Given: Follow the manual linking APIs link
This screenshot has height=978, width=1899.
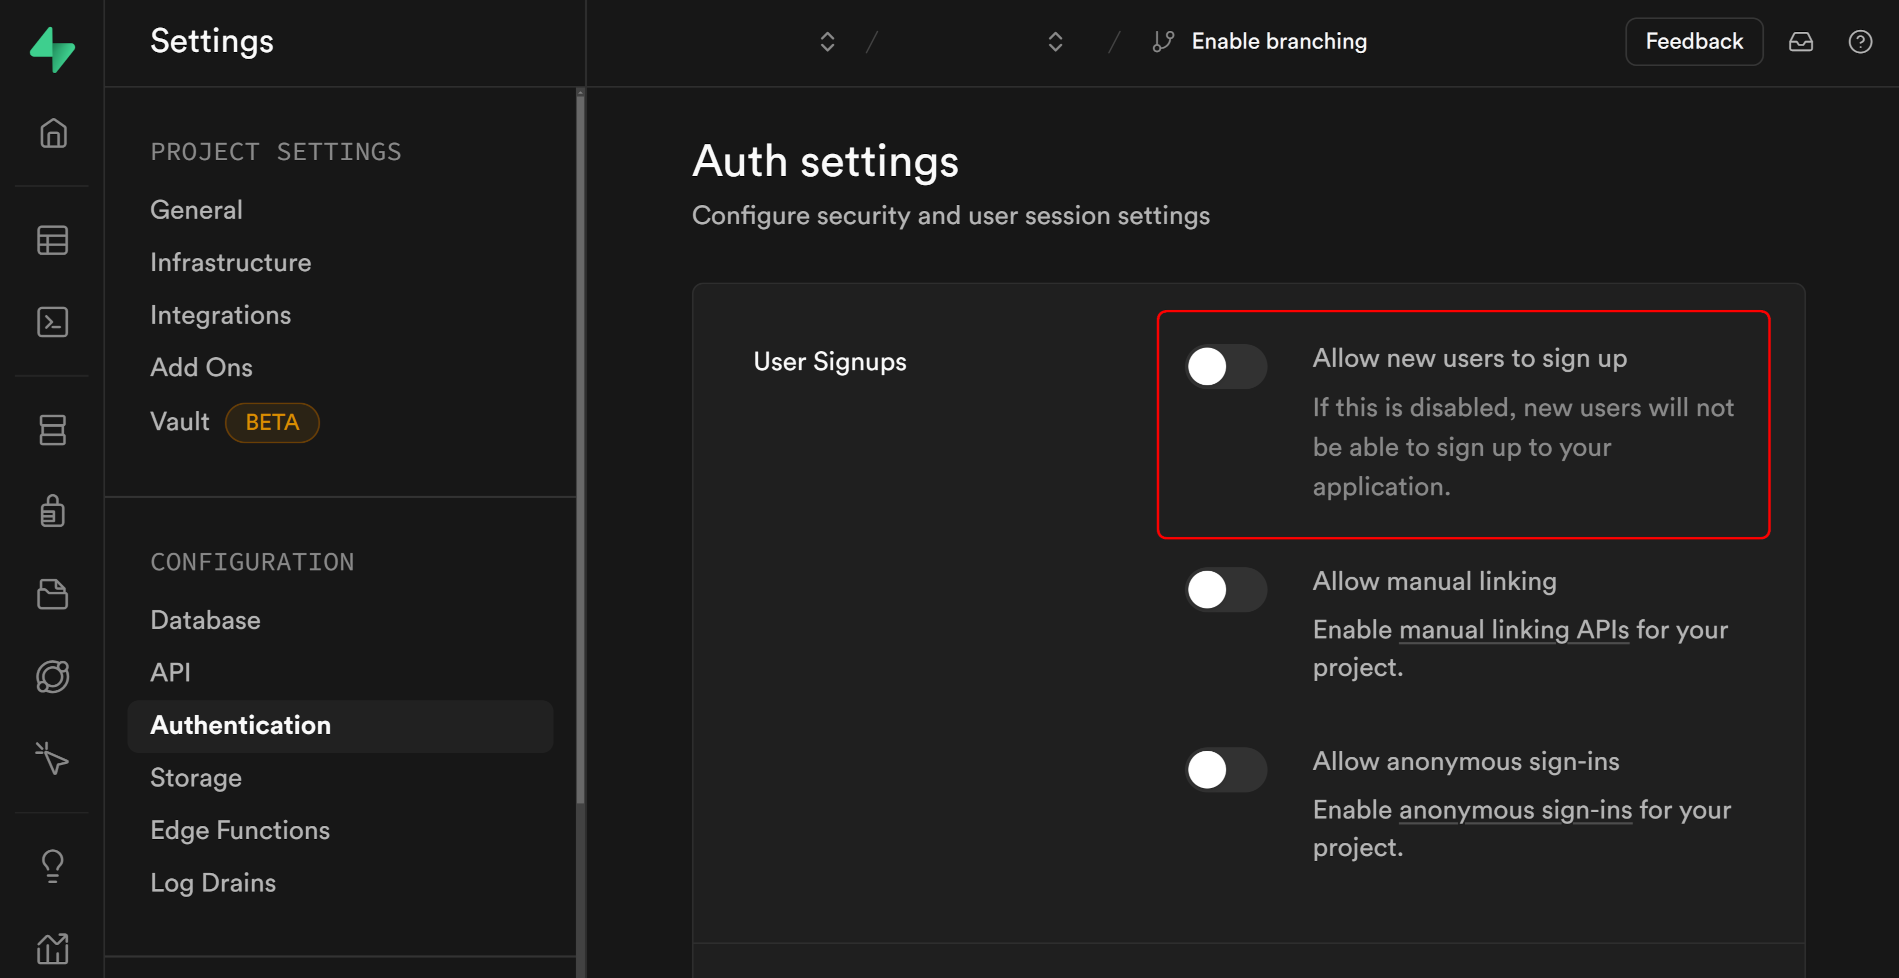Looking at the screenshot, I should [1514, 630].
